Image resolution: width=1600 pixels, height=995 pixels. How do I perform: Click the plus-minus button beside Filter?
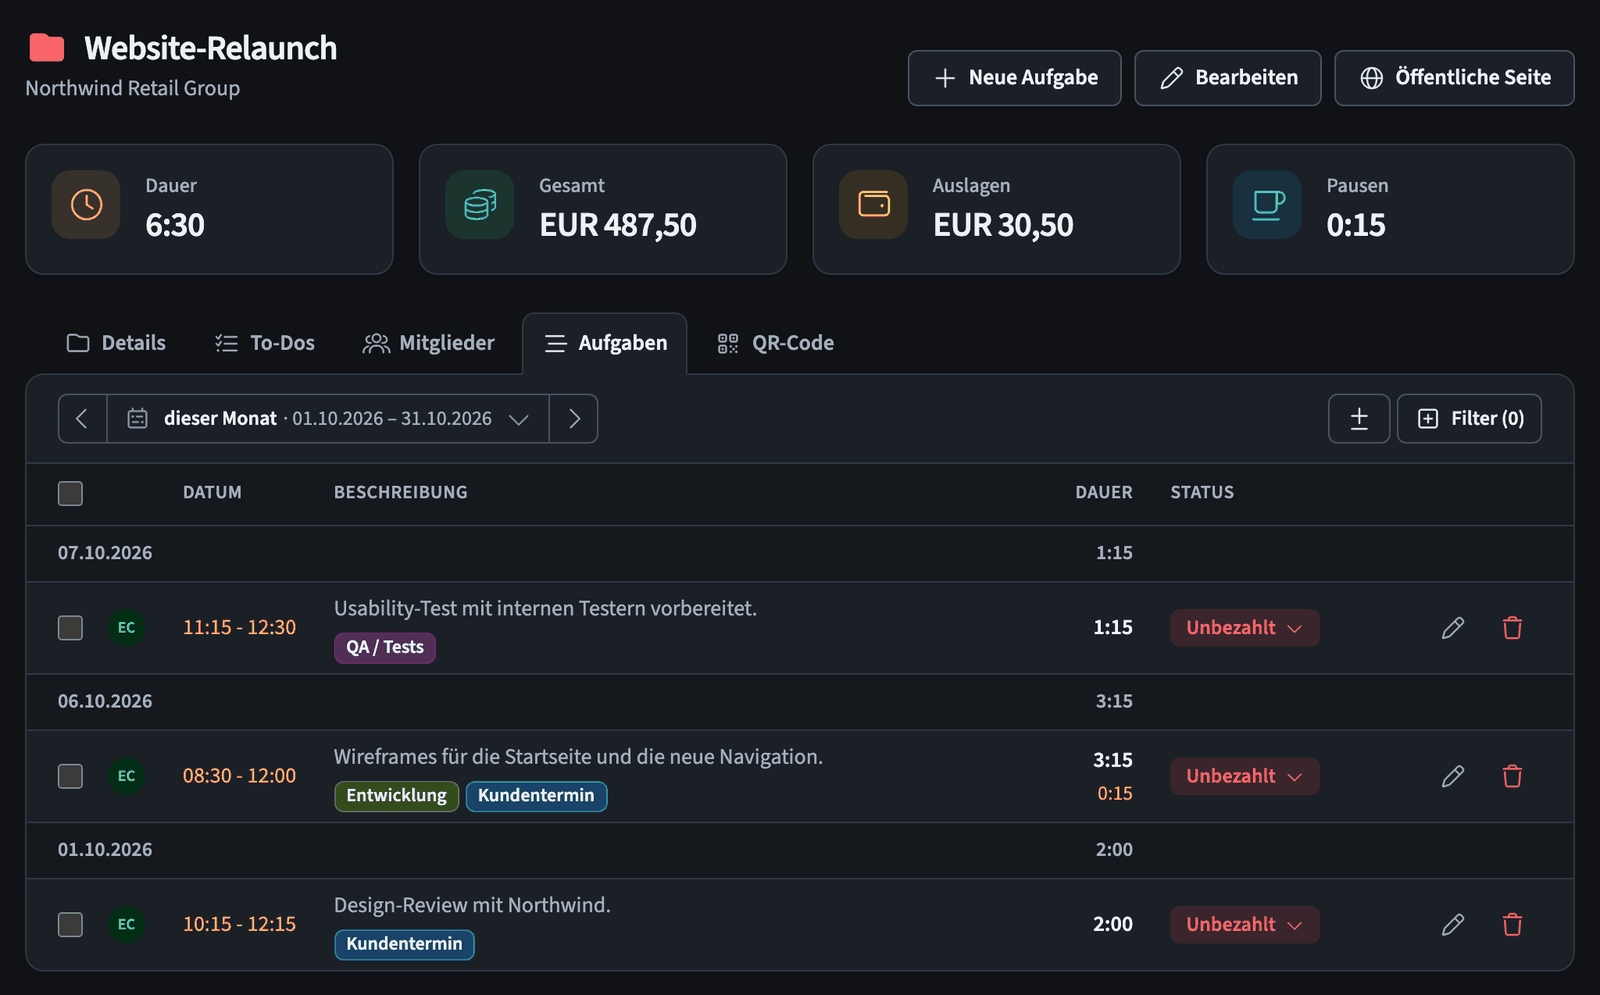[x=1359, y=419]
